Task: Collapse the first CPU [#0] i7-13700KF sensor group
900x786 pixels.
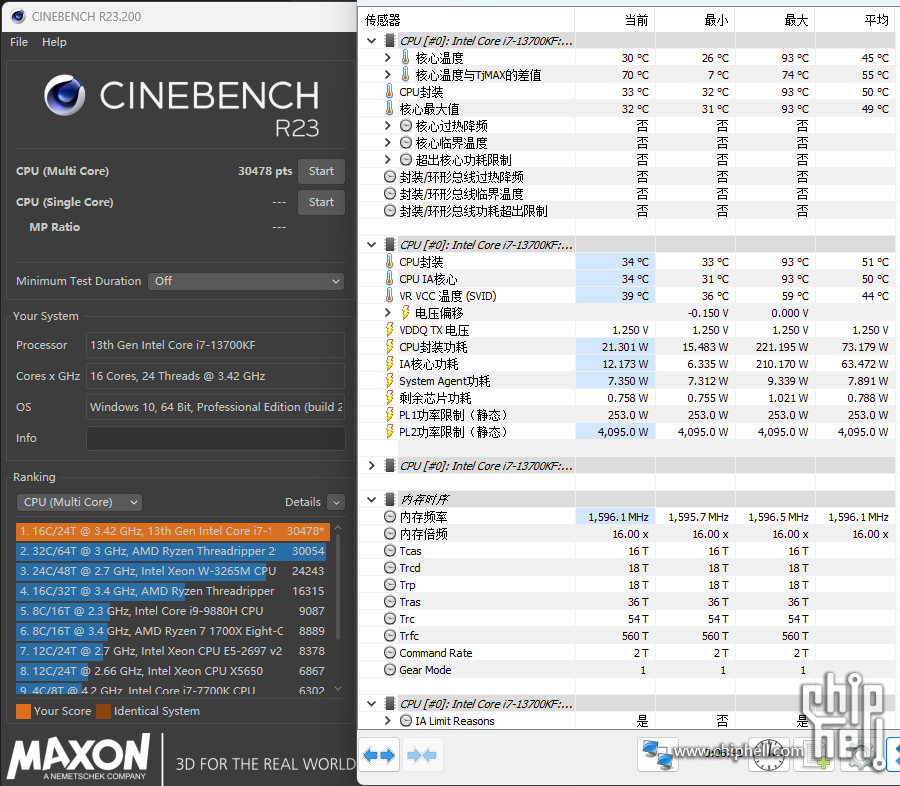Action: (371, 41)
